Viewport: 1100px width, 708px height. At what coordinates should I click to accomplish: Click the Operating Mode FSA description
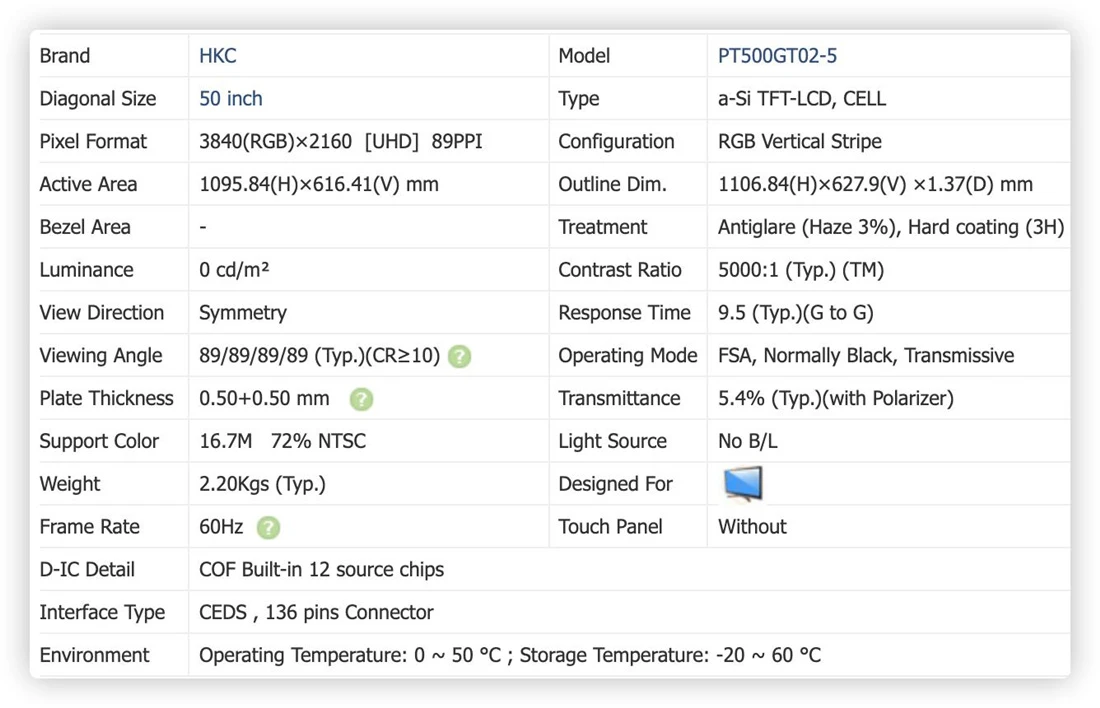pyautogui.click(x=866, y=355)
